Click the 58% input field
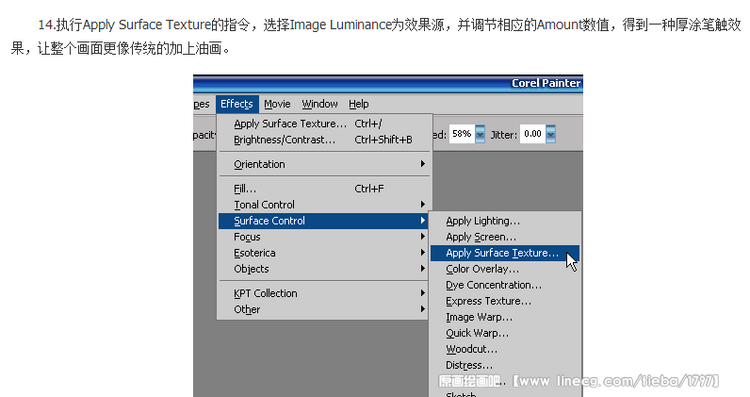This screenshot has height=397, width=750. pos(462,134)
